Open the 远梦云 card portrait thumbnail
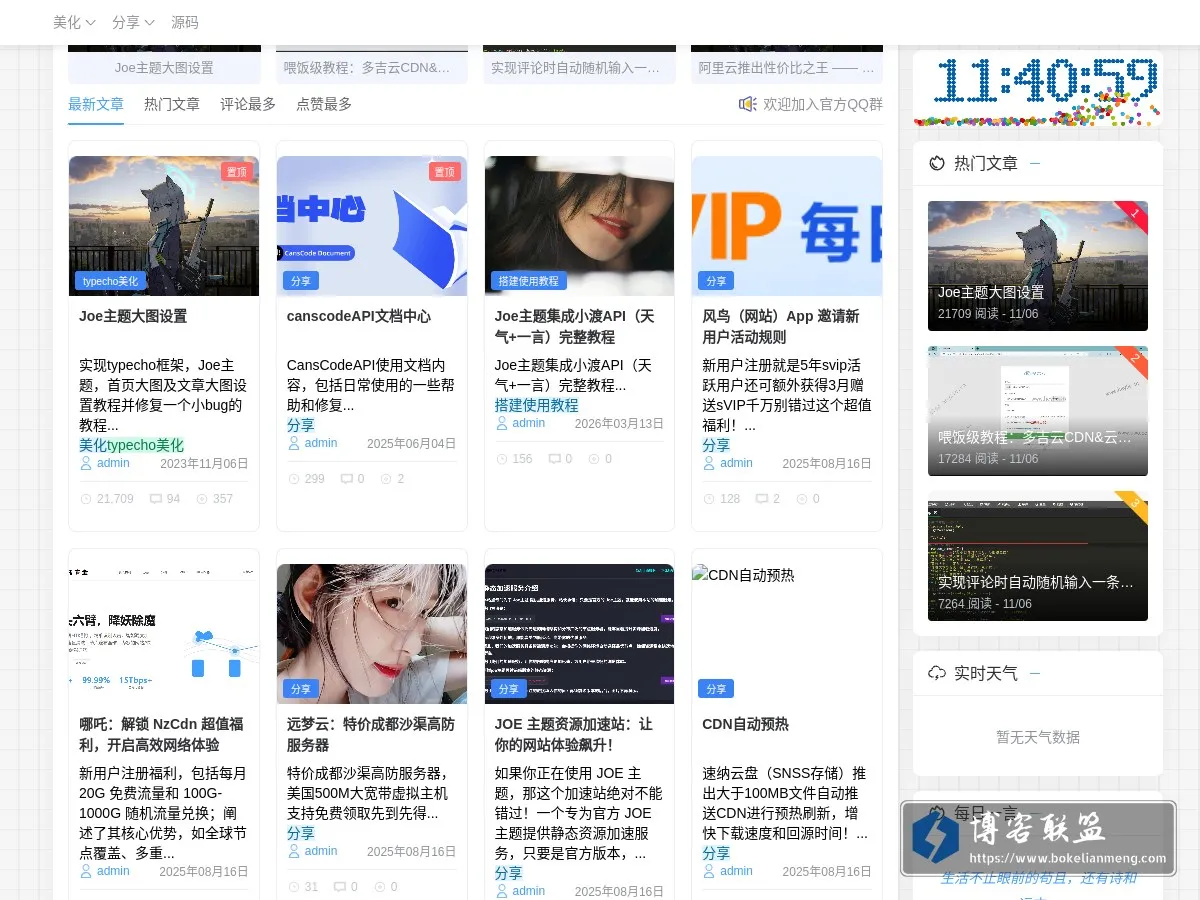 coord(372,634)
